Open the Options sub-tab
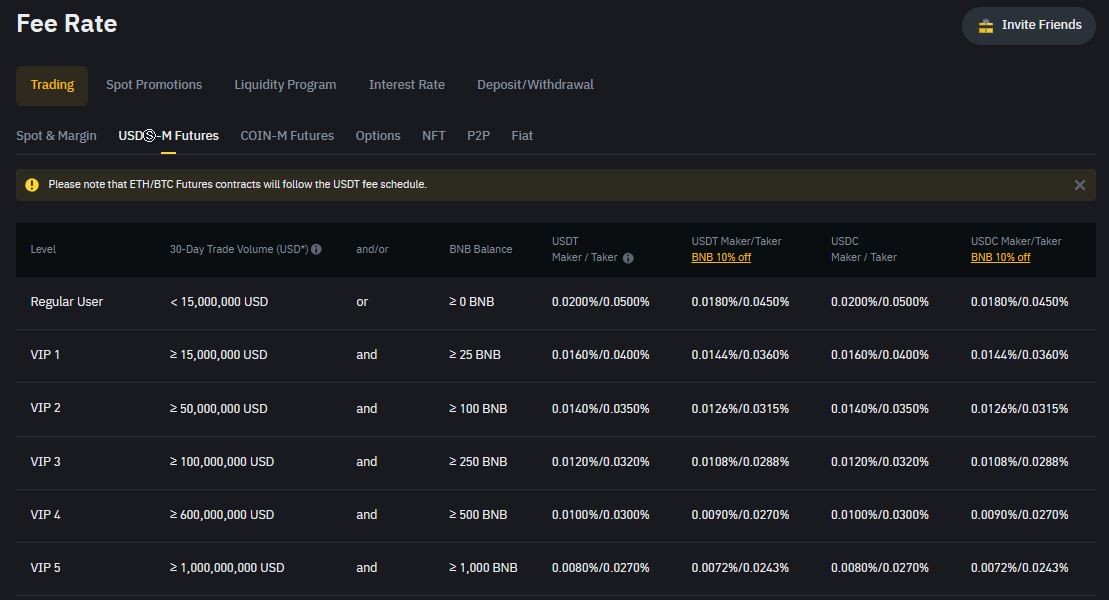This screenshot has height=600, width=1109. point(378,136)
